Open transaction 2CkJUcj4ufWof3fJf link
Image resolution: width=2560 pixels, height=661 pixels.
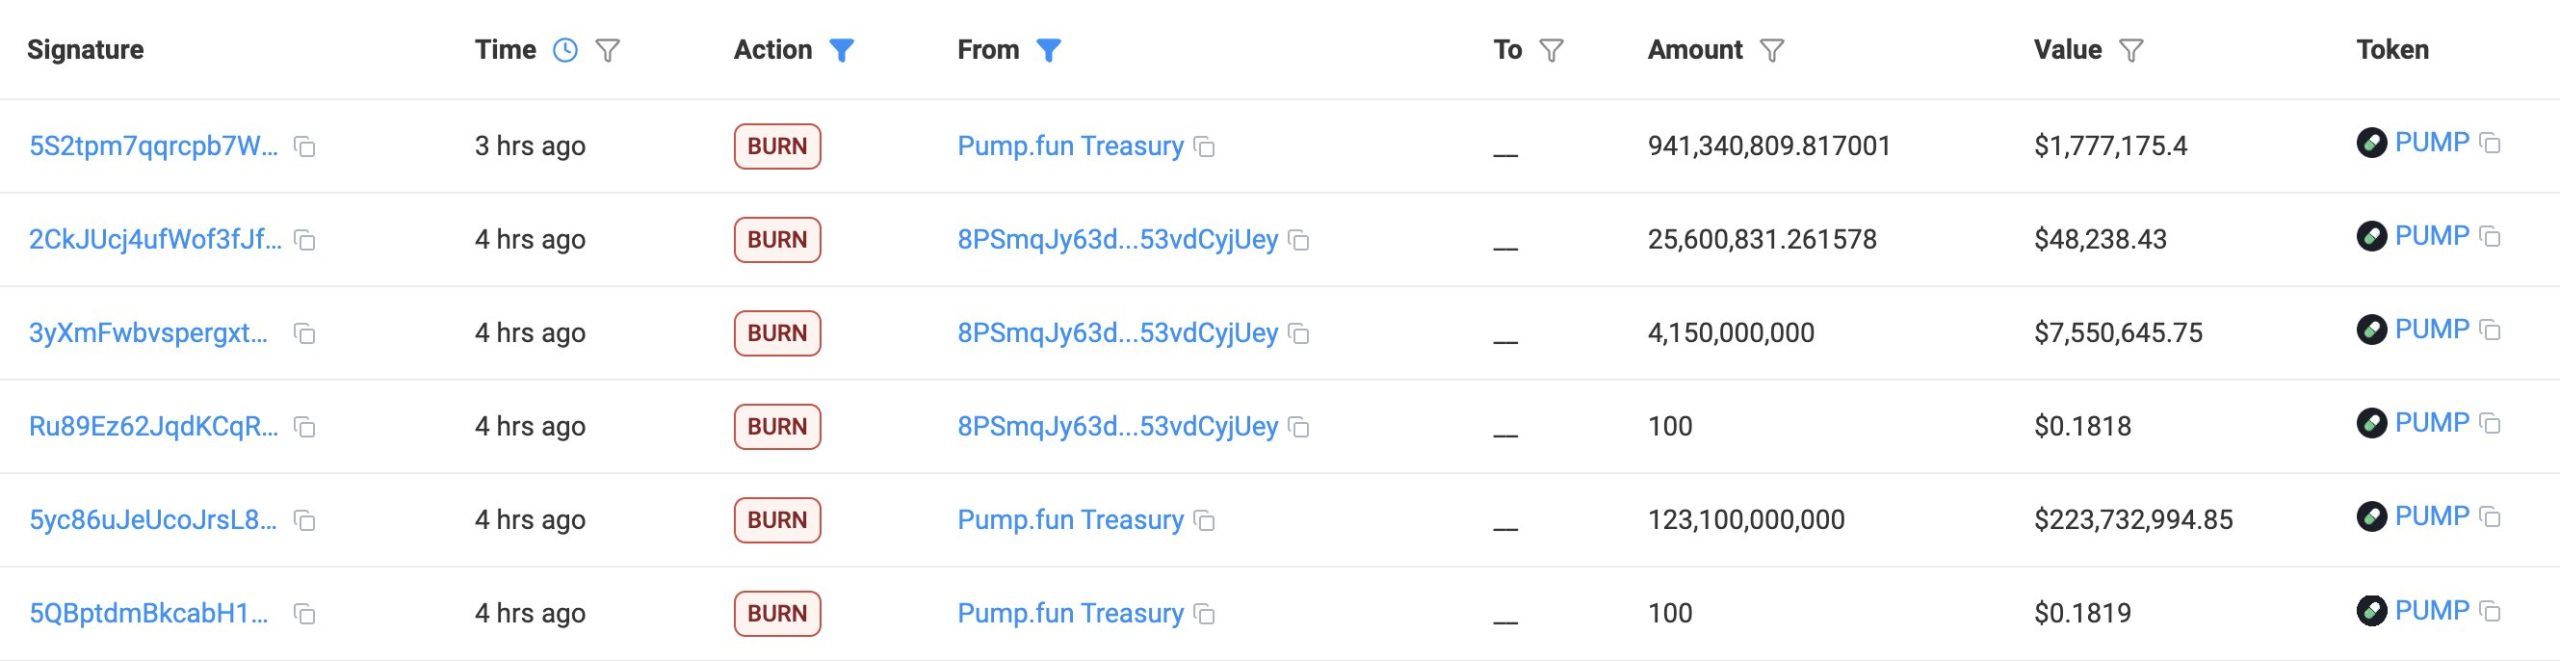point(155,239)
